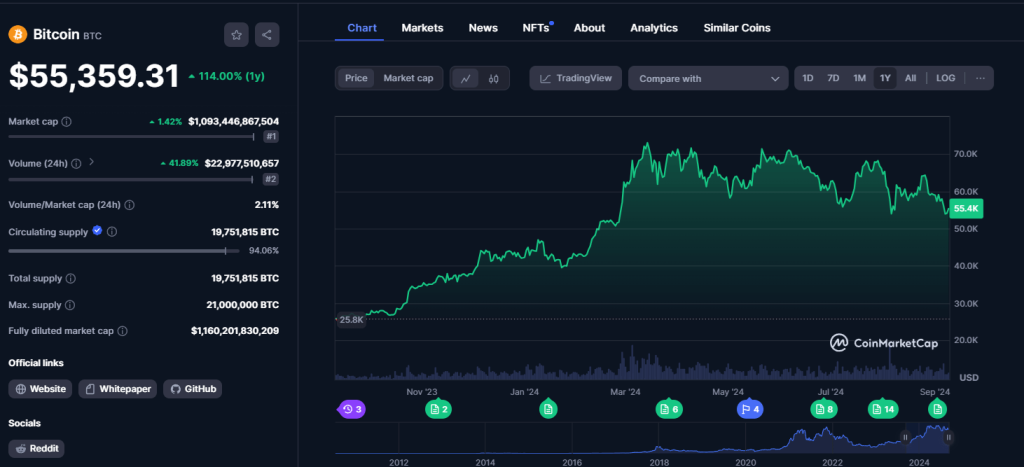1024x467 pixels.
Task: Open the NFTs tab
Action: 537,28
